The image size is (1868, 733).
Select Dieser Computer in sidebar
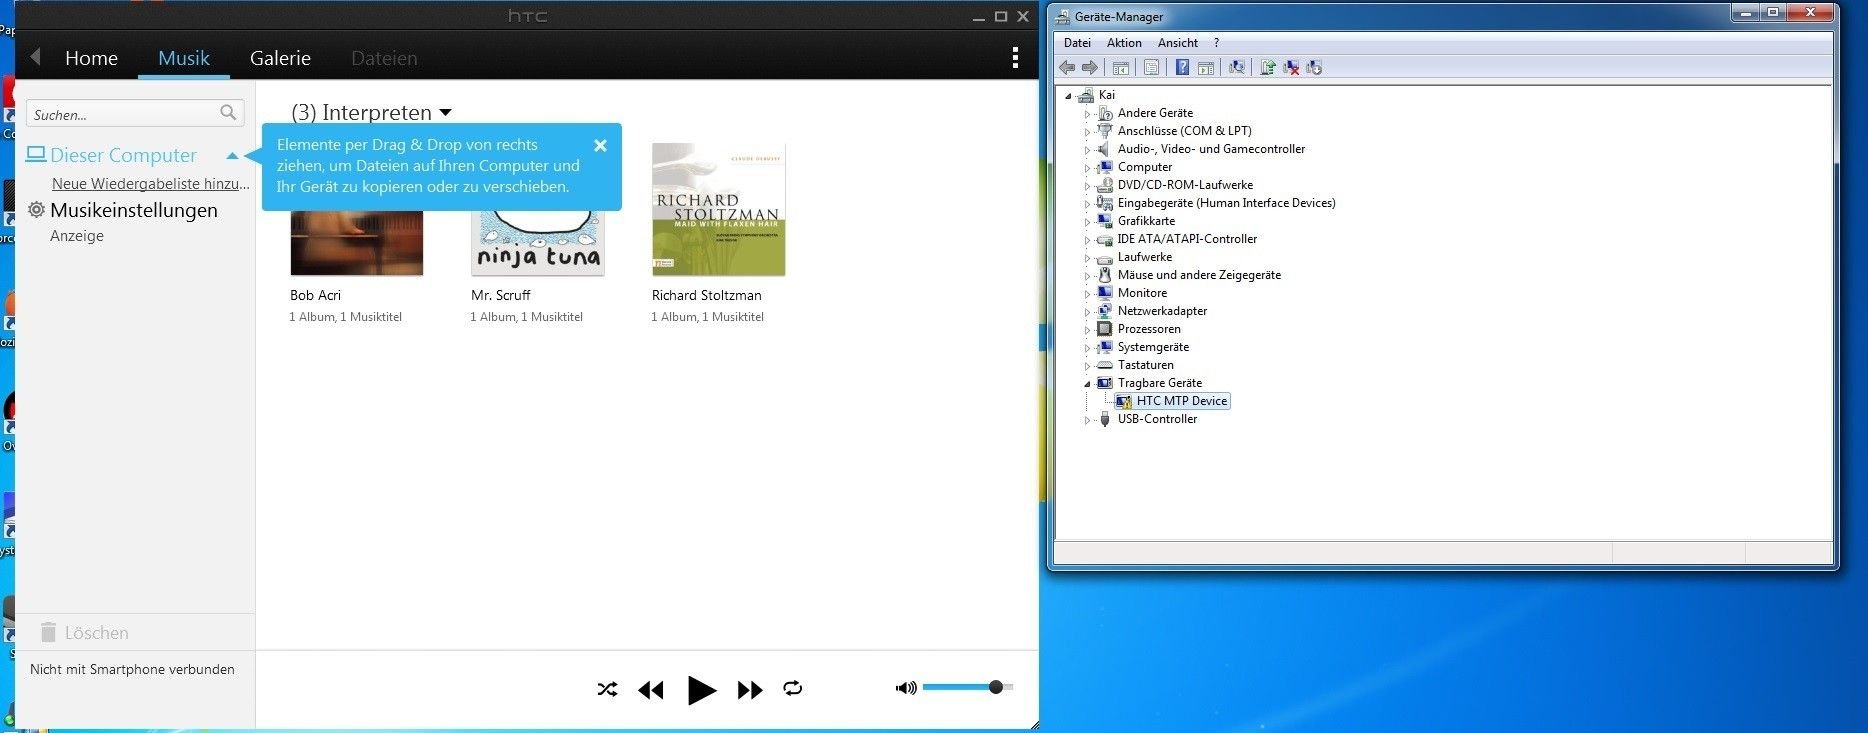pos(123,155)
